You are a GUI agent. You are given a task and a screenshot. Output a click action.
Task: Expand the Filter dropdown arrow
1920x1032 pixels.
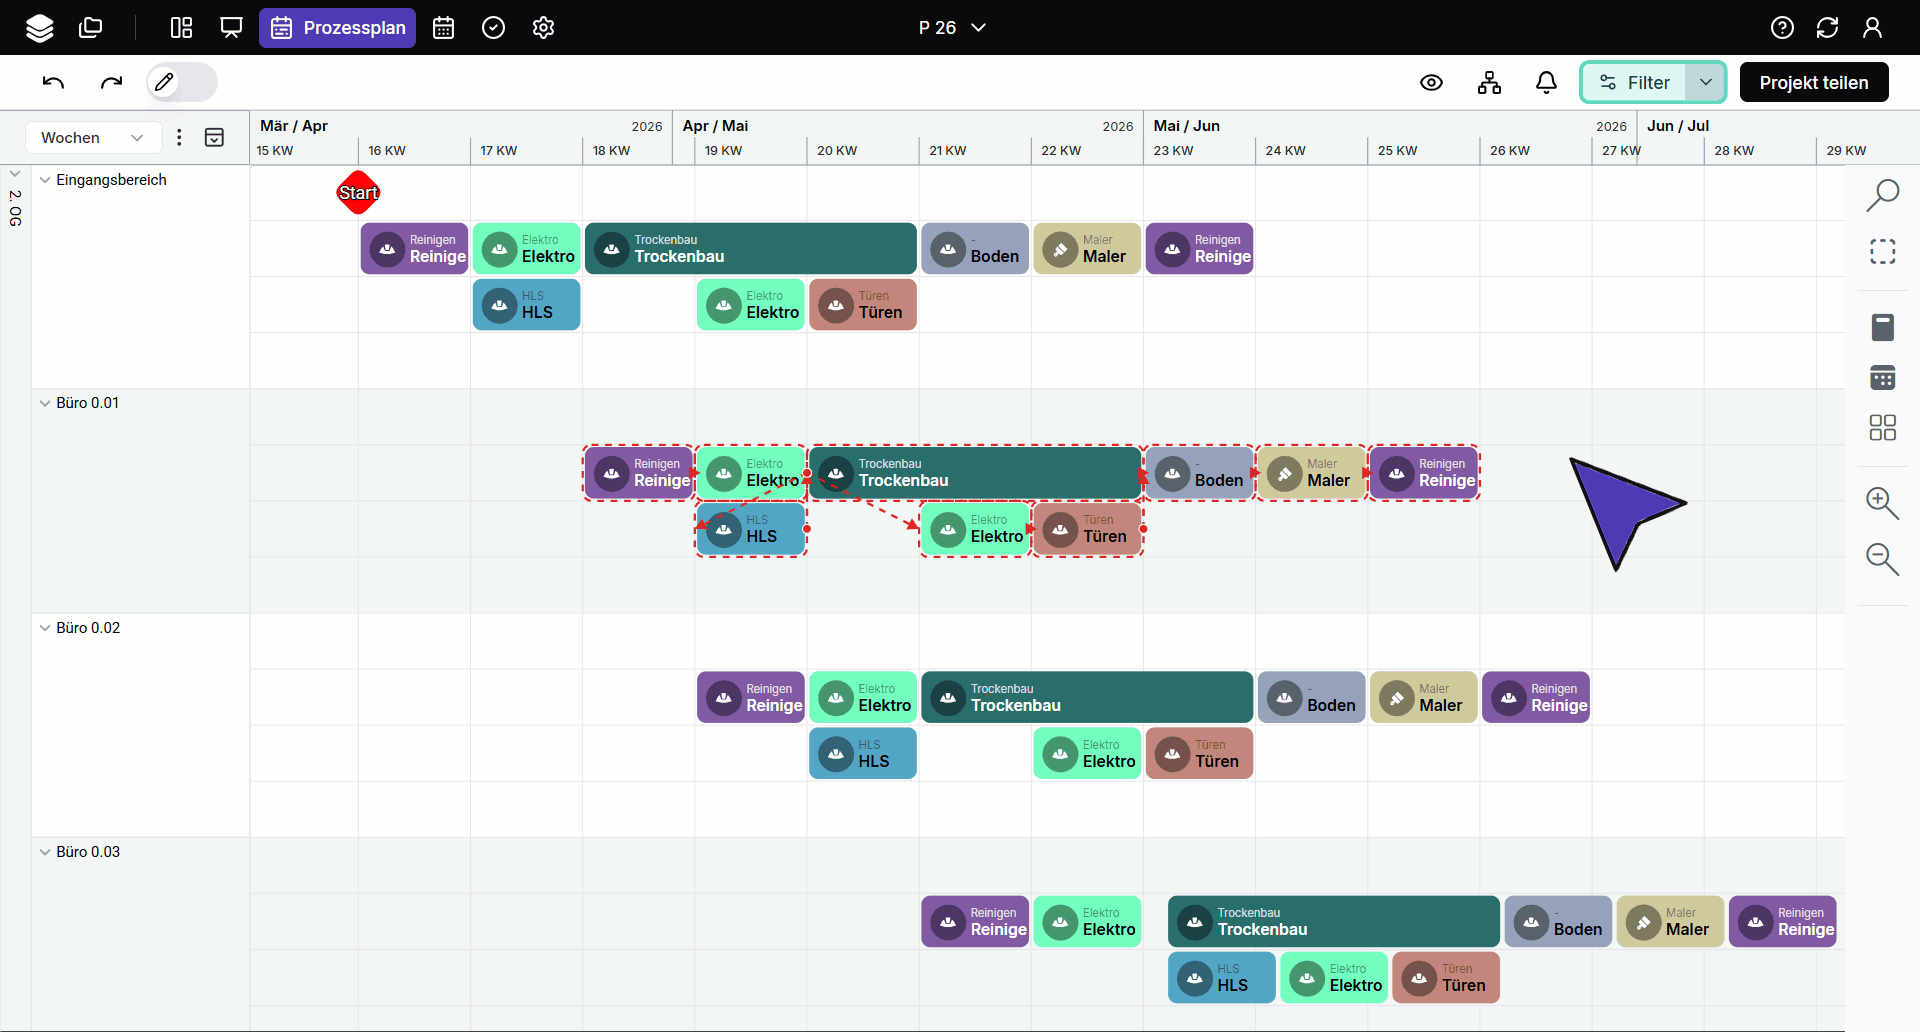coord(1705,83)
